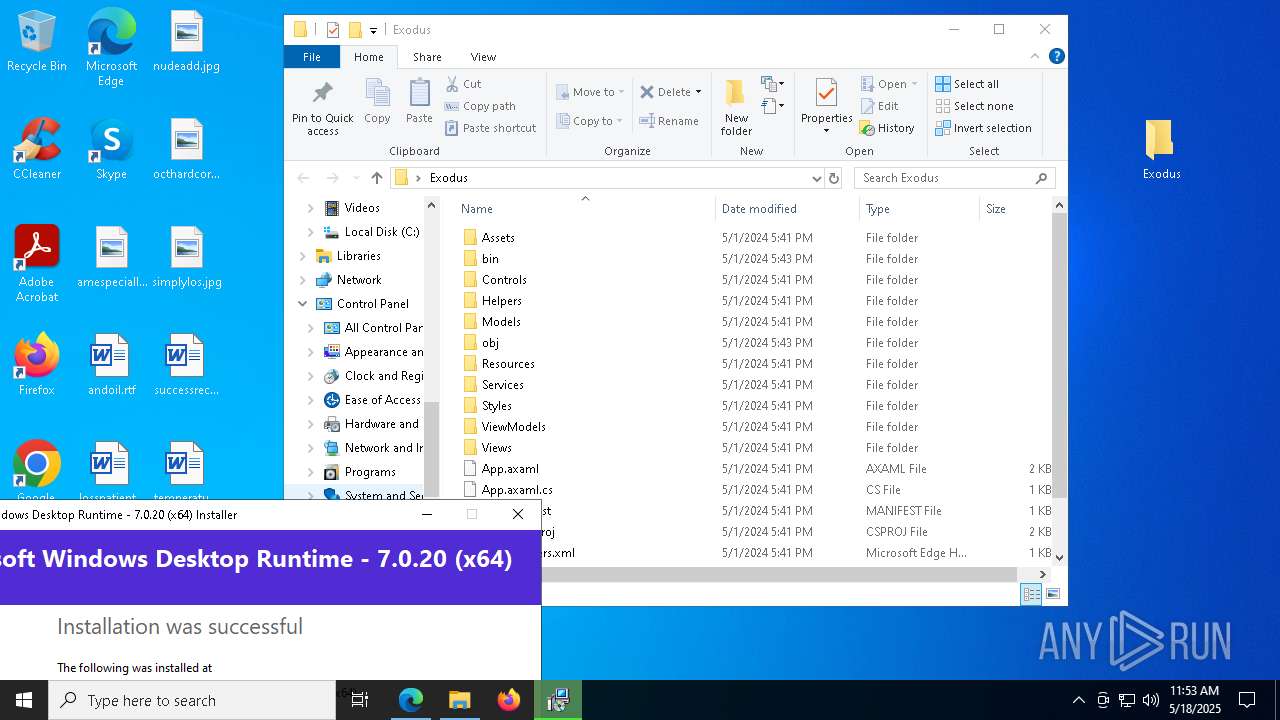Sort by Size column header
Image resolution: width=1280 pixels, height=720 pixels.
1015,209
